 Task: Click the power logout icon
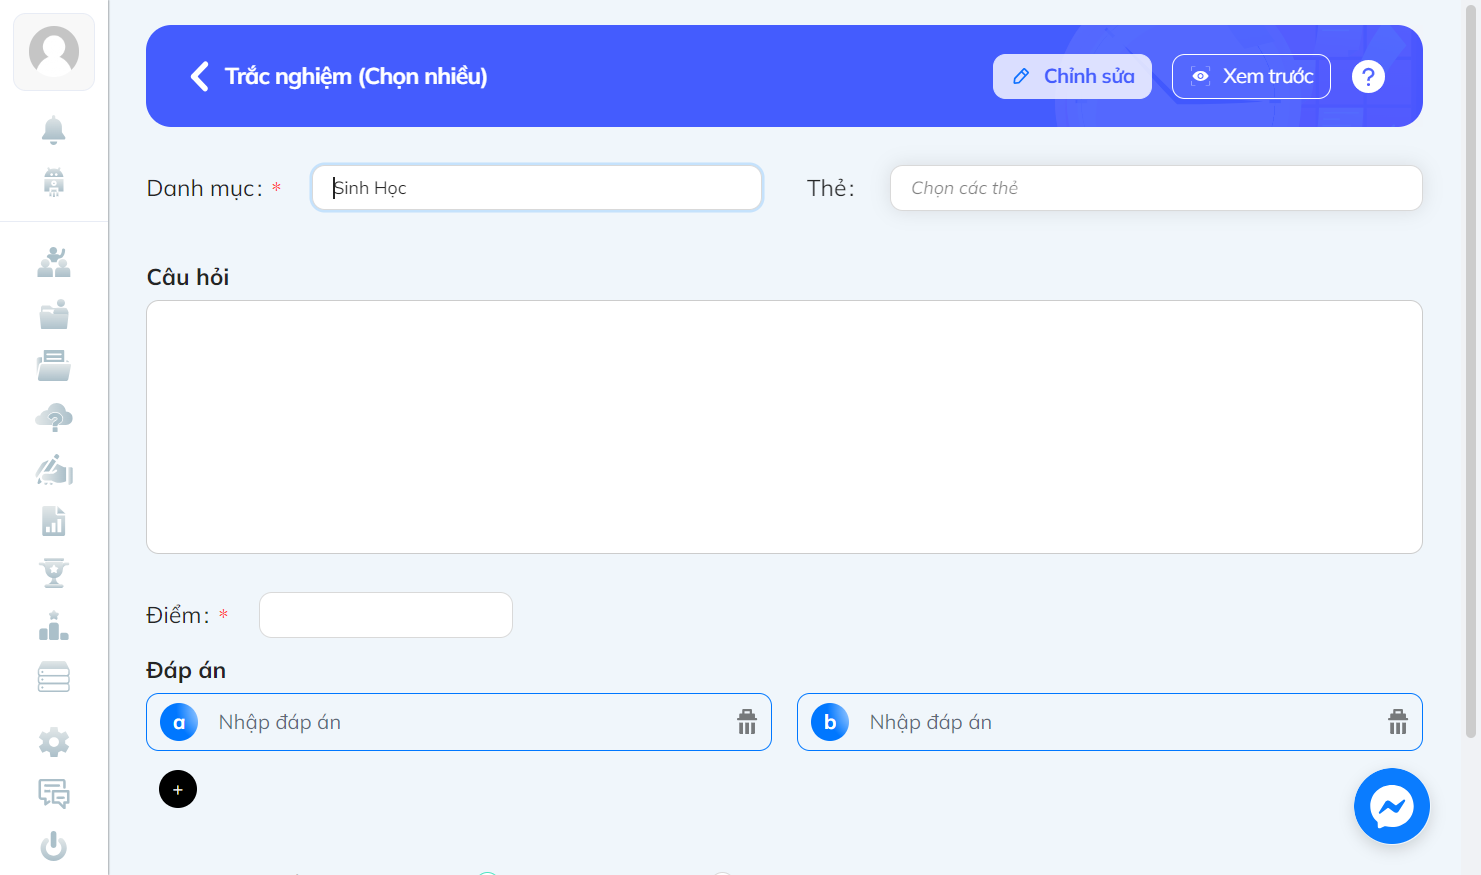click(x=54, y=846)
